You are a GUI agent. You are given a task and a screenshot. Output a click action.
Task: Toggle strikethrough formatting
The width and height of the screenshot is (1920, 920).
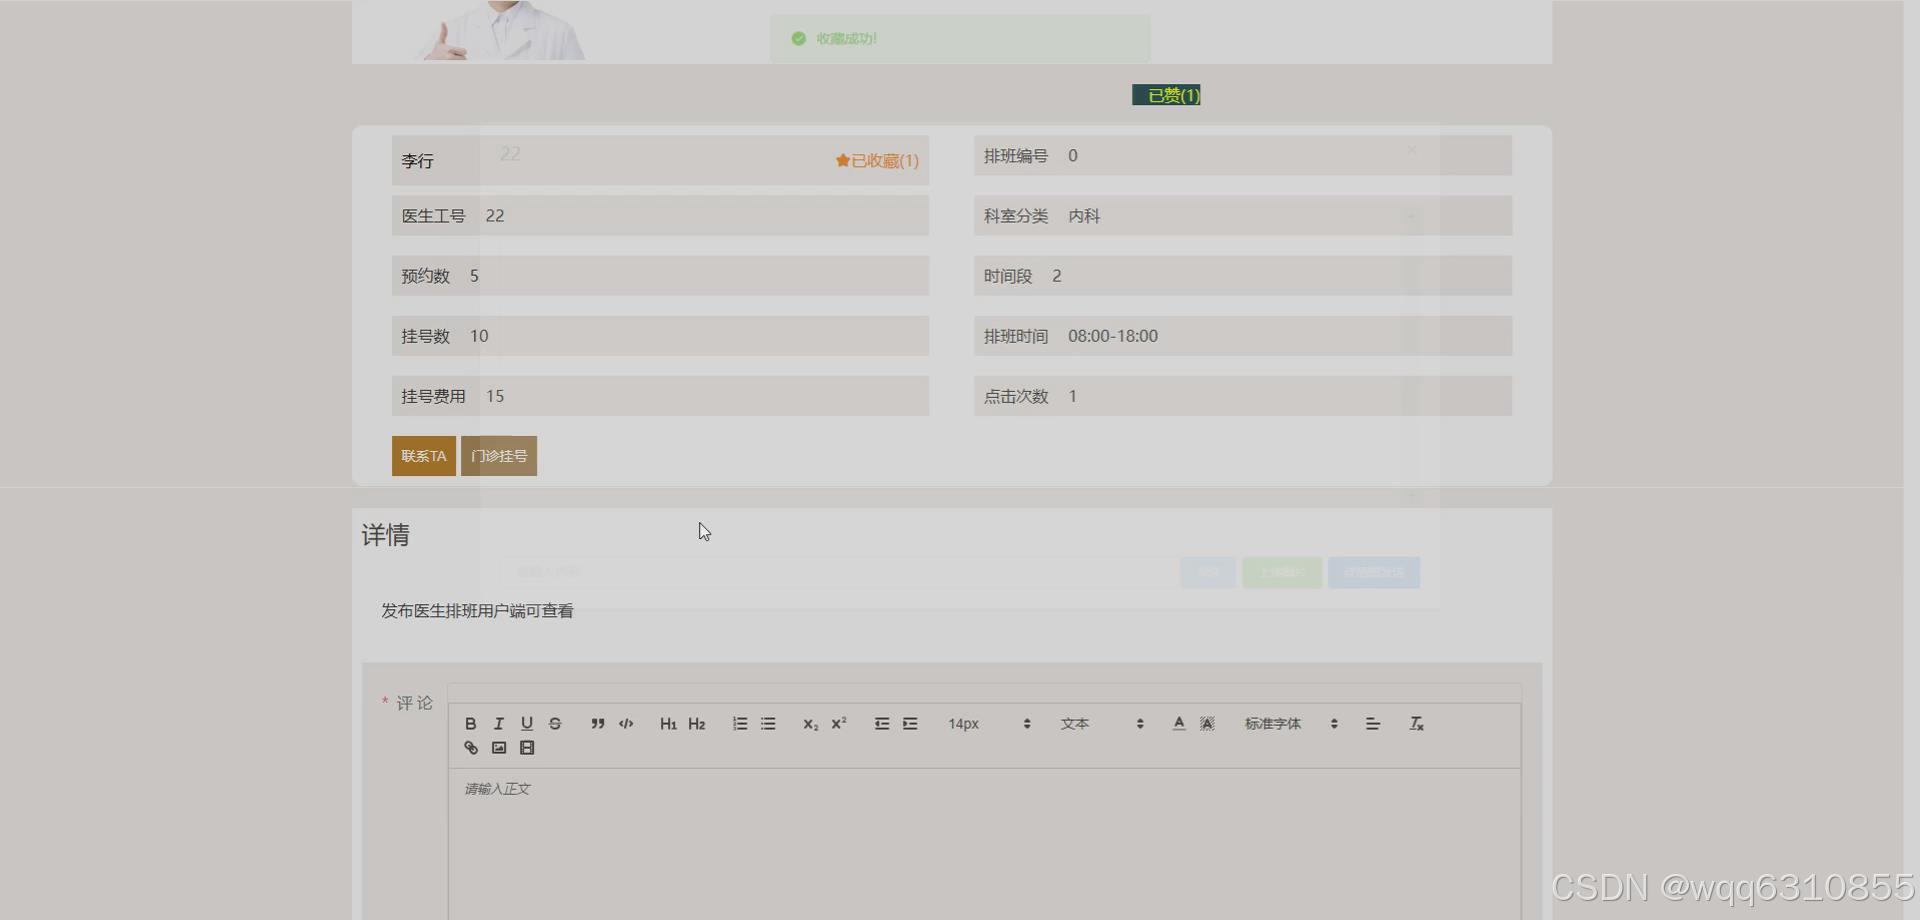(555, 724)
